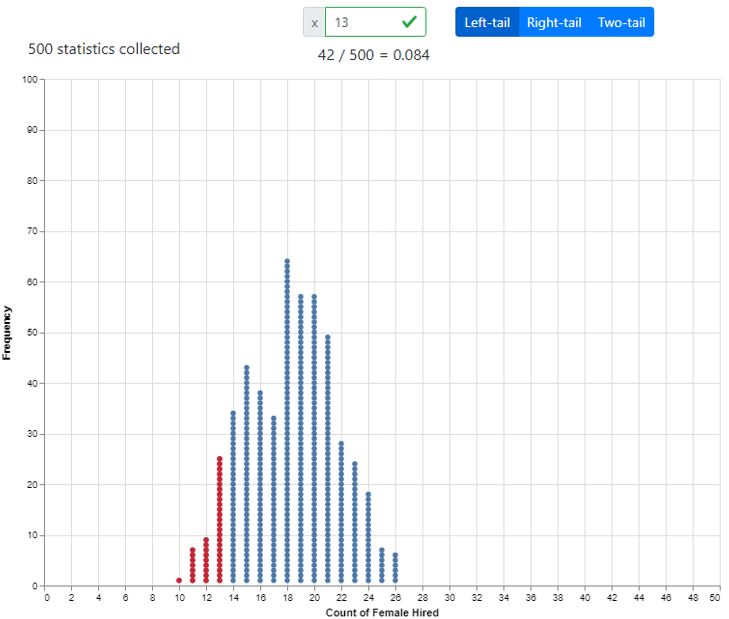Image resolution: width=729 pixels, height=619 pixels.
Task: Click the '500 statistics collected' text
Action: (x=104, y=49)
